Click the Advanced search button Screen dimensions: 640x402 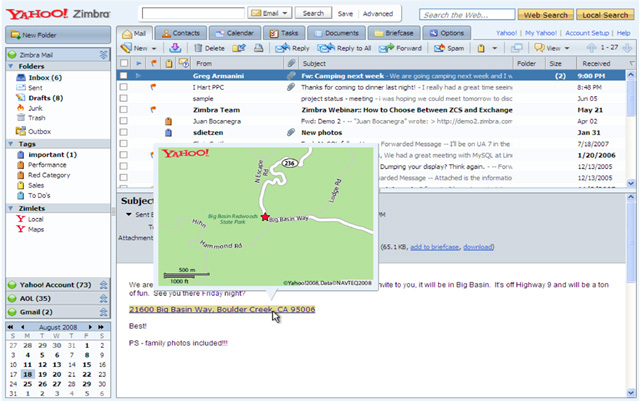click(378, 13)
